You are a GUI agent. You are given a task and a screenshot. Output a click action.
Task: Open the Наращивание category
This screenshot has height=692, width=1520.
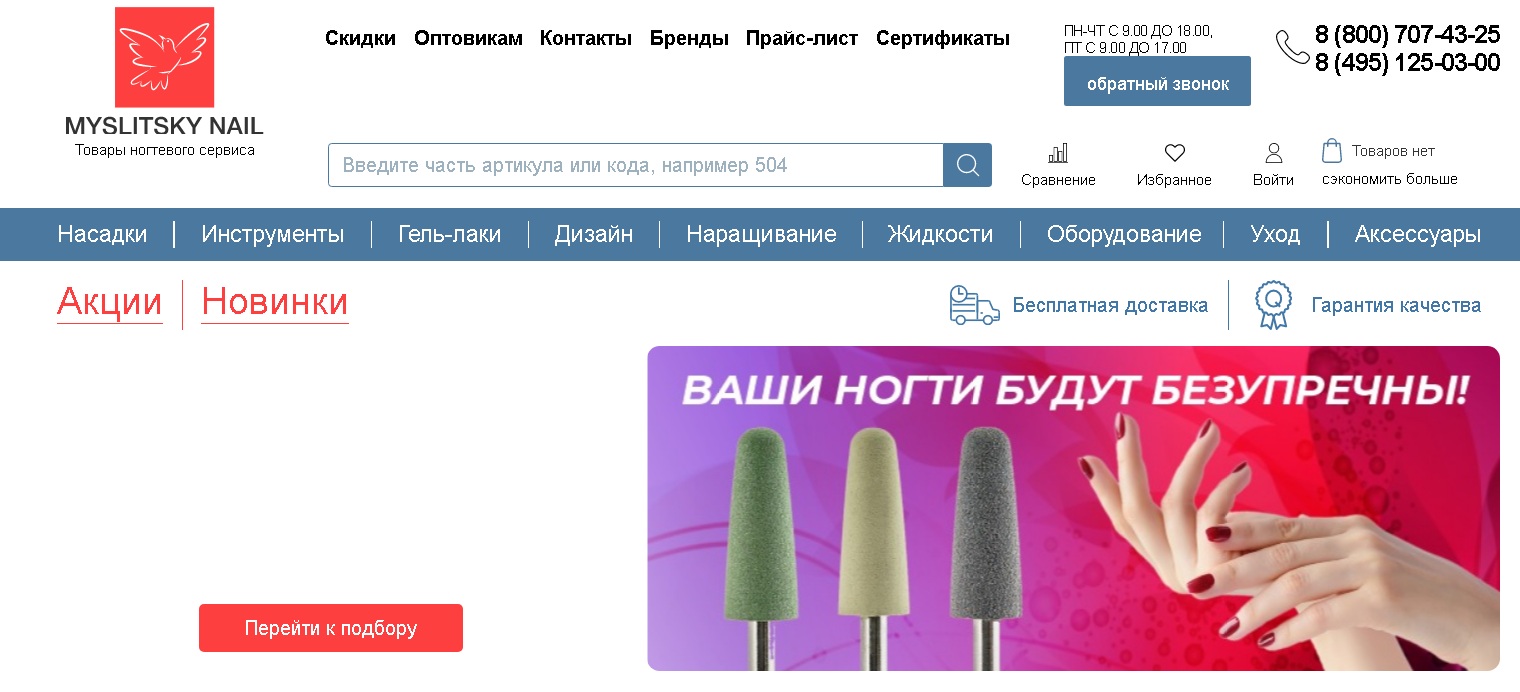[x=761, y=234]
